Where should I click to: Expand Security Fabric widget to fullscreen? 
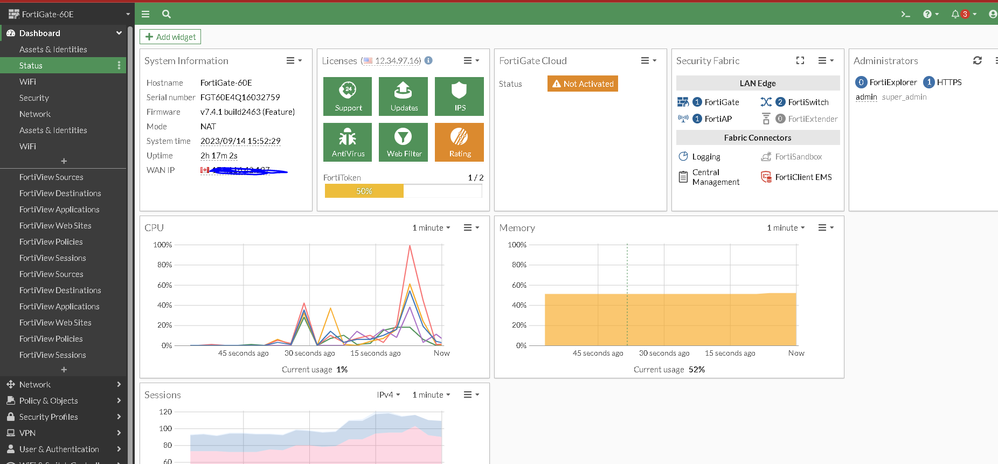point(799,60)
